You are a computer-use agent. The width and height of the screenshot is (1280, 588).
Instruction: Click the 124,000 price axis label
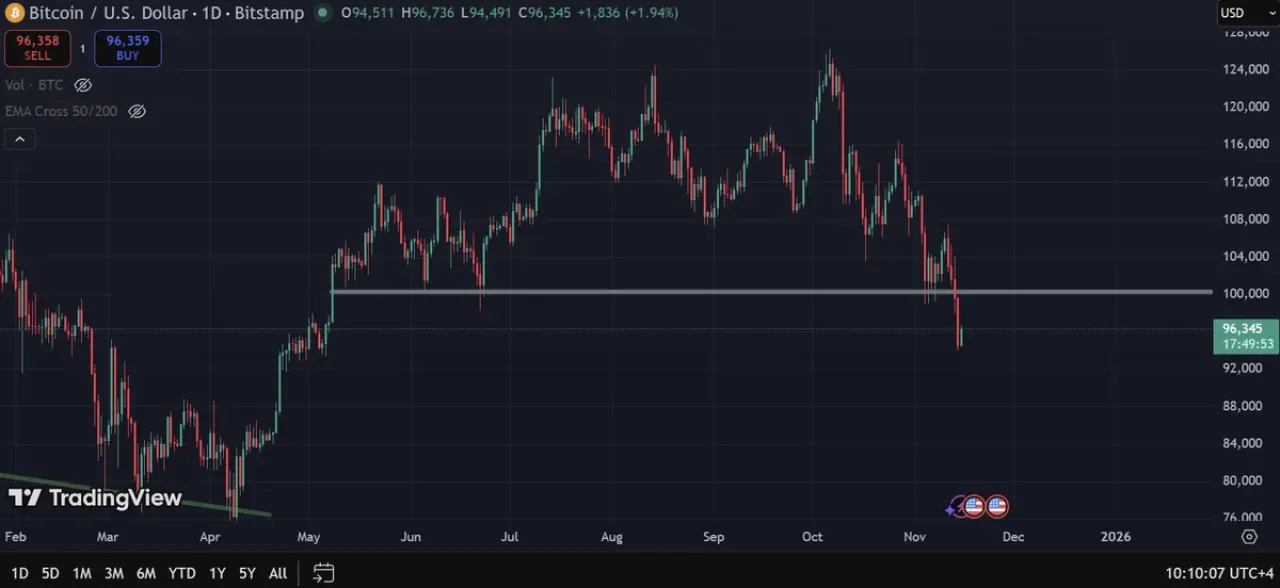(x=1245, y=69)
